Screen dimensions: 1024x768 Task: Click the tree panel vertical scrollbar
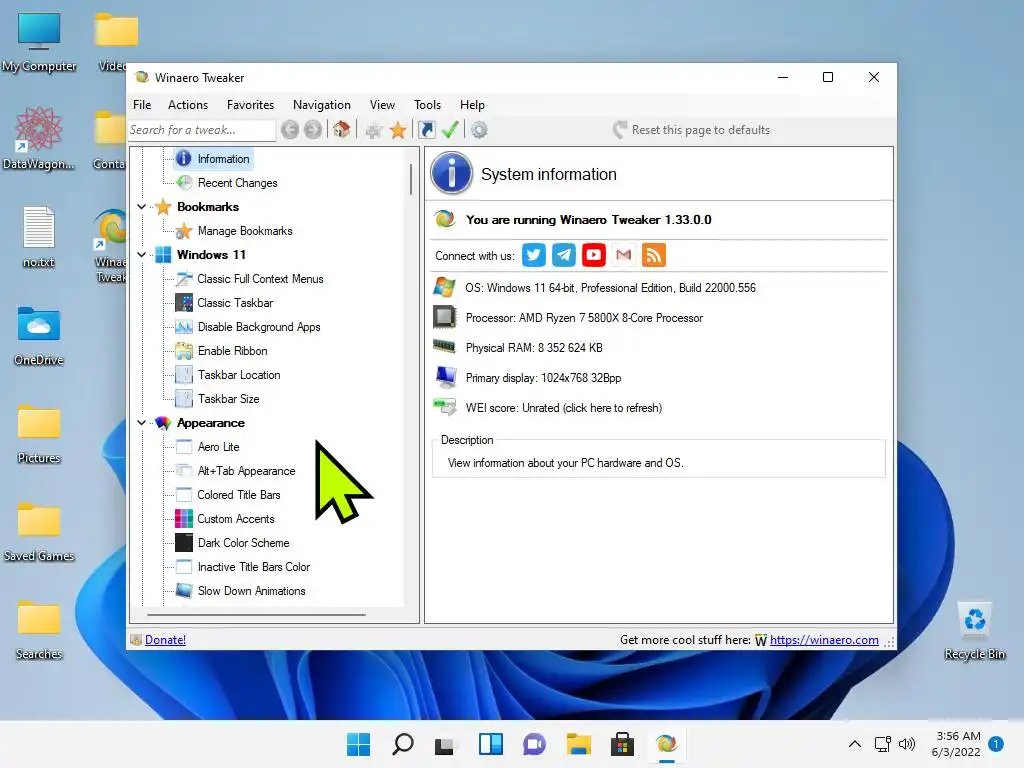coord(411,180)
